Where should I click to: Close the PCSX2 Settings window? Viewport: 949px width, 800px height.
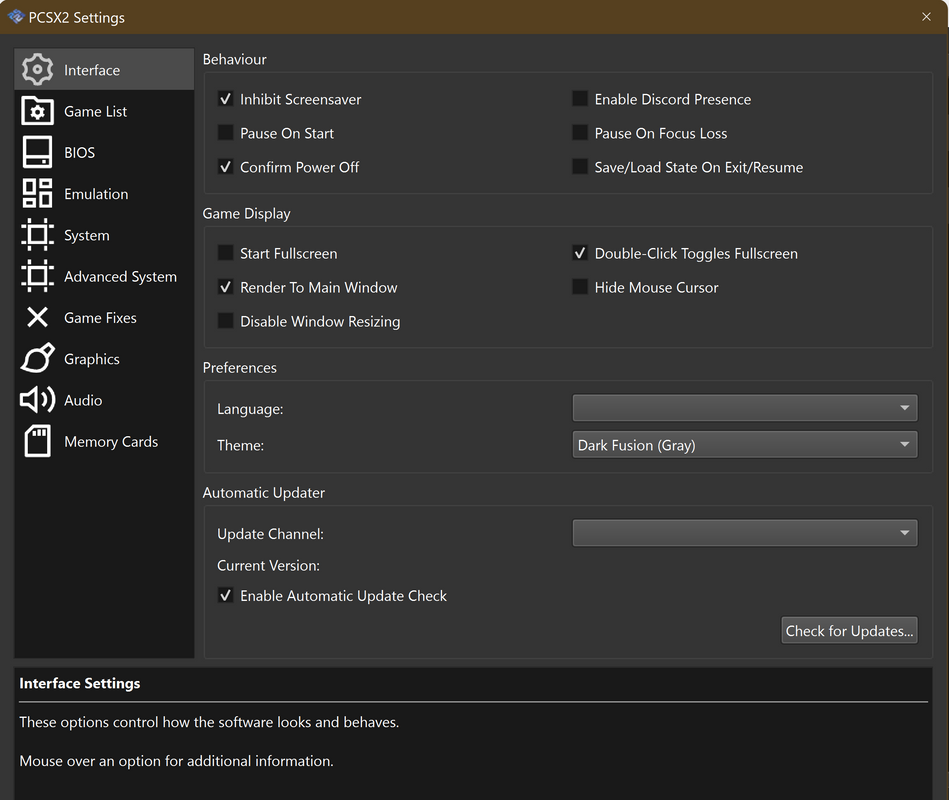tap(926, 17)
